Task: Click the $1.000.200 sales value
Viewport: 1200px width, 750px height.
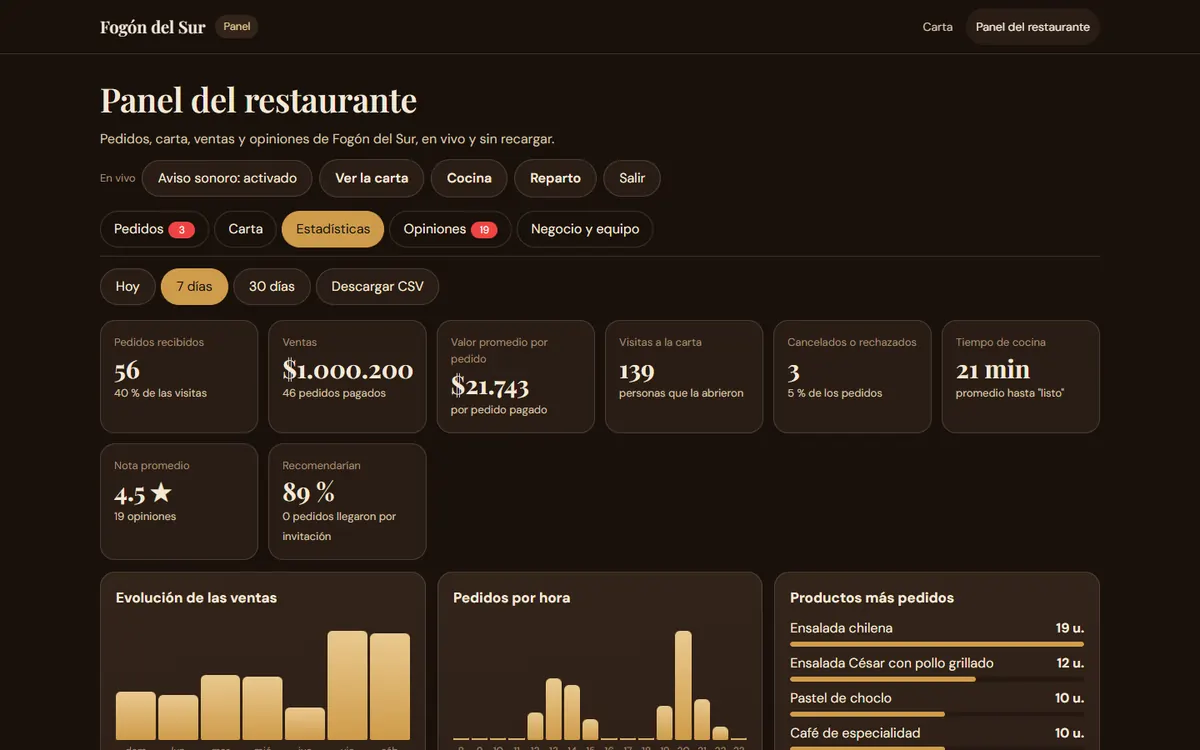Action: pos(348,370)
